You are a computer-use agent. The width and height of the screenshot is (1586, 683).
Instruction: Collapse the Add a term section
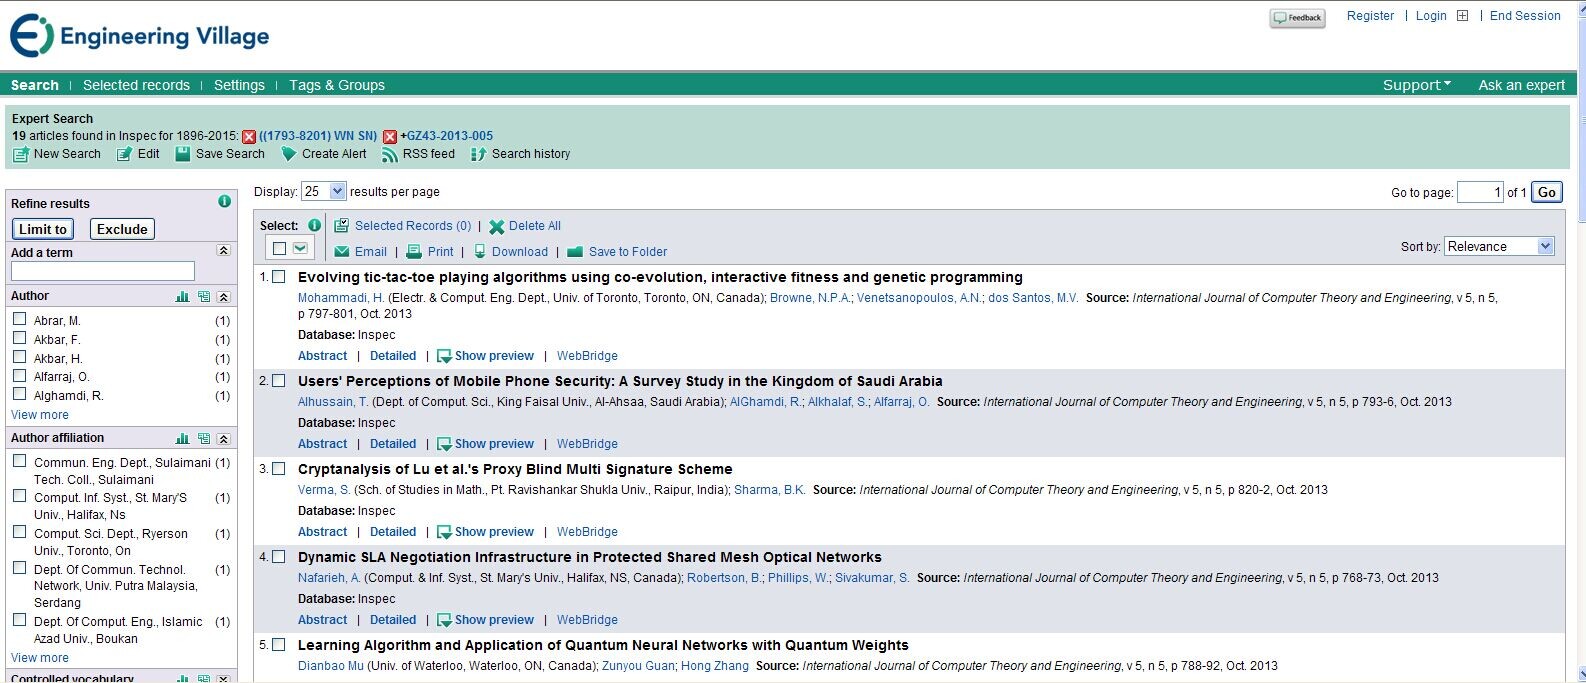[x=223, y=251]
